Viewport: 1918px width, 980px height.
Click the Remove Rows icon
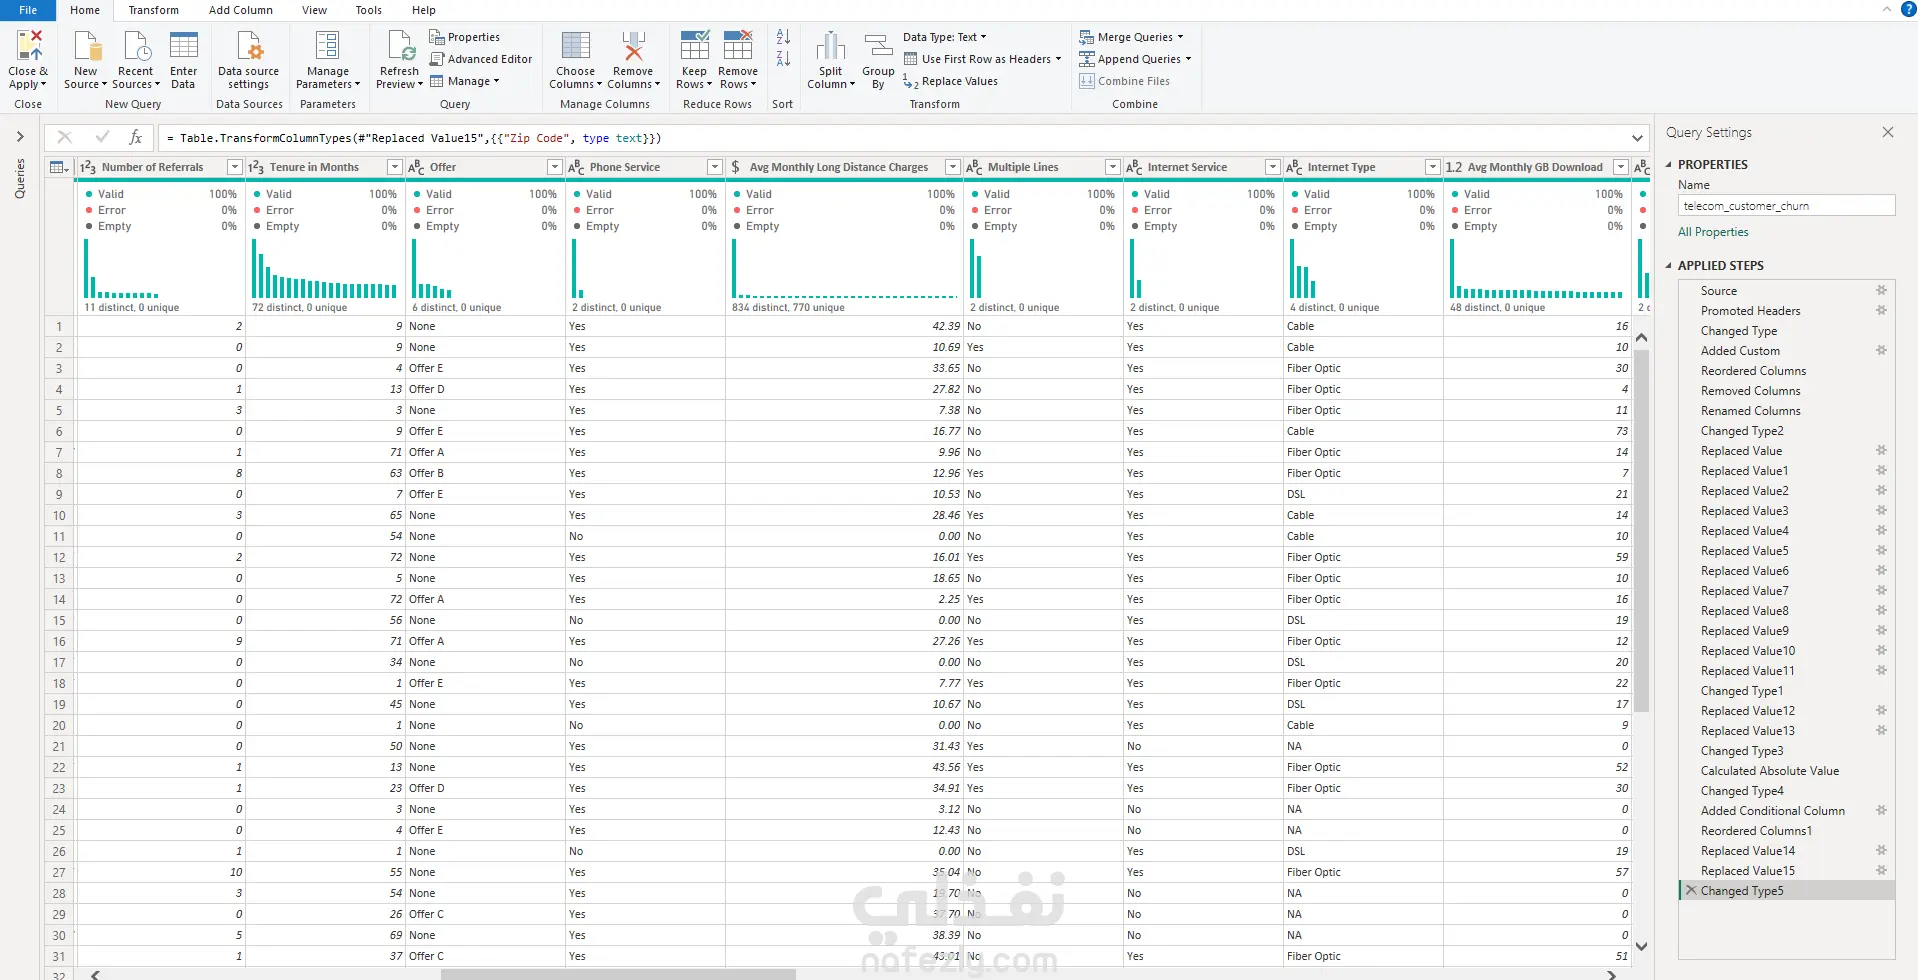[738, 46]
